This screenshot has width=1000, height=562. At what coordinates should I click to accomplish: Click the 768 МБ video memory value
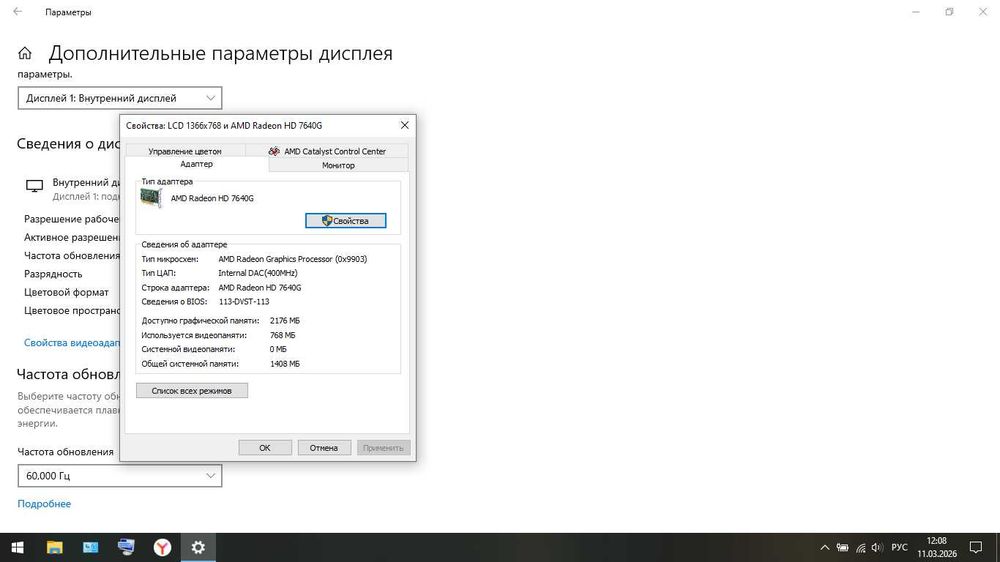point(283,335)
